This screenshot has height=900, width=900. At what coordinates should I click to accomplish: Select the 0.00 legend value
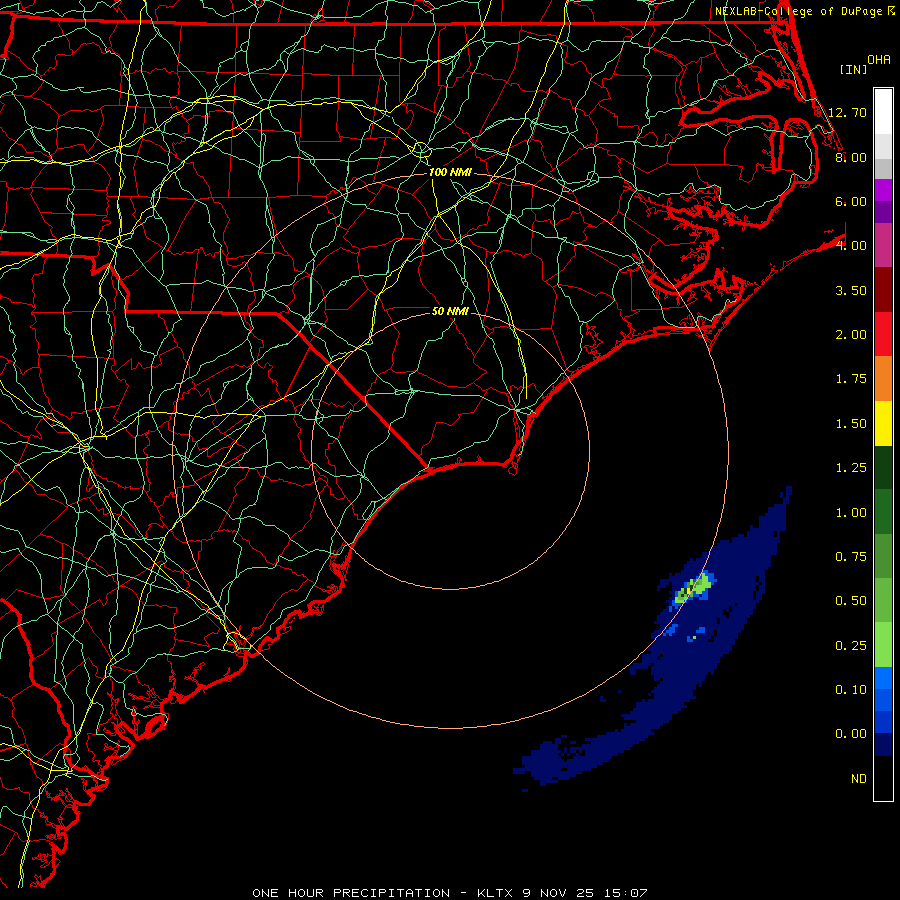coord(851,734)
